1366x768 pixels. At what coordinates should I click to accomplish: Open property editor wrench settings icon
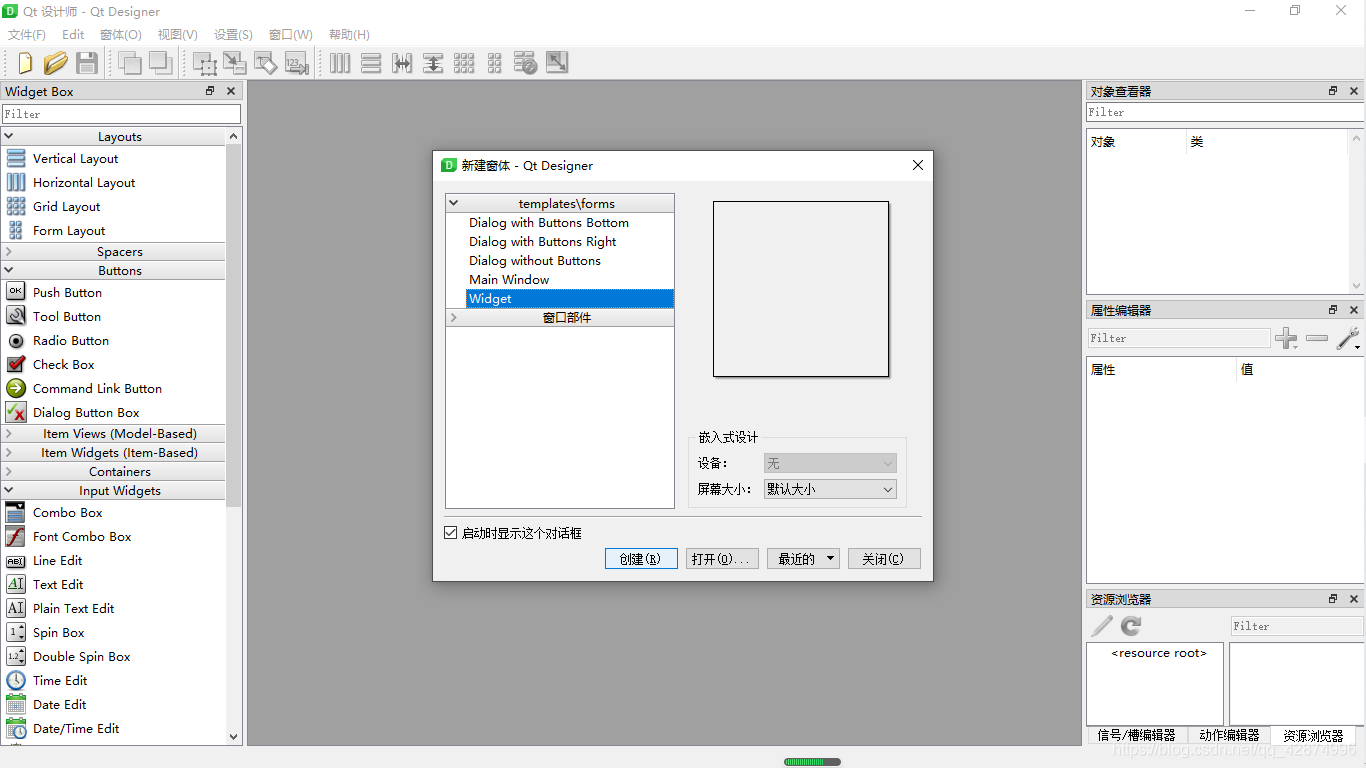pyautogui.click(x=1348, y=338)
